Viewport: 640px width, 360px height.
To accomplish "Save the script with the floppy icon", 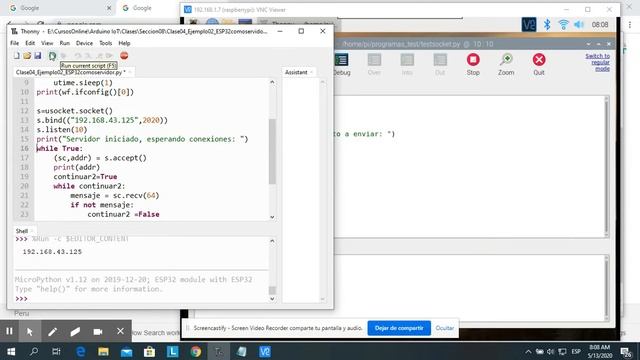I will click(38, 56).
